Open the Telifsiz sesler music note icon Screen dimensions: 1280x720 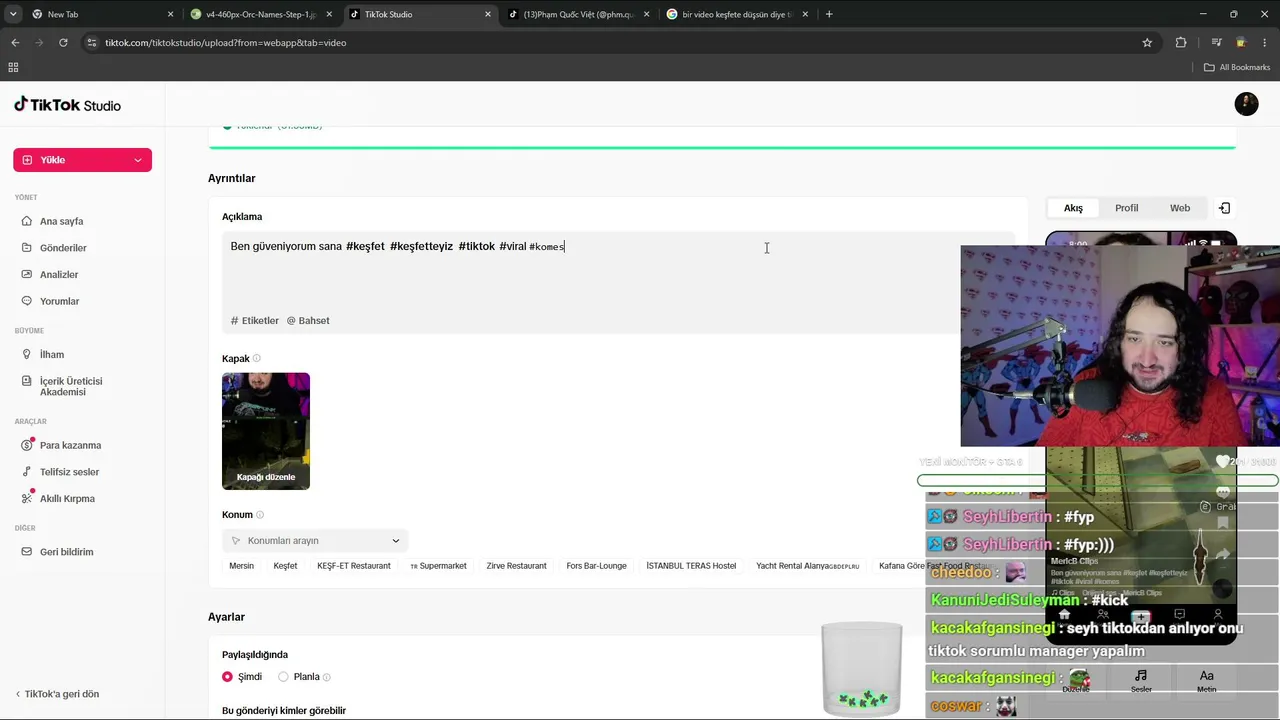27,472
